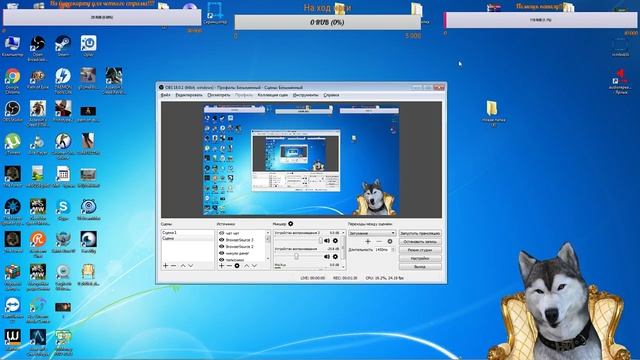Open Steam desktop shortcut
640x360 pixels.
pos(63,46)
